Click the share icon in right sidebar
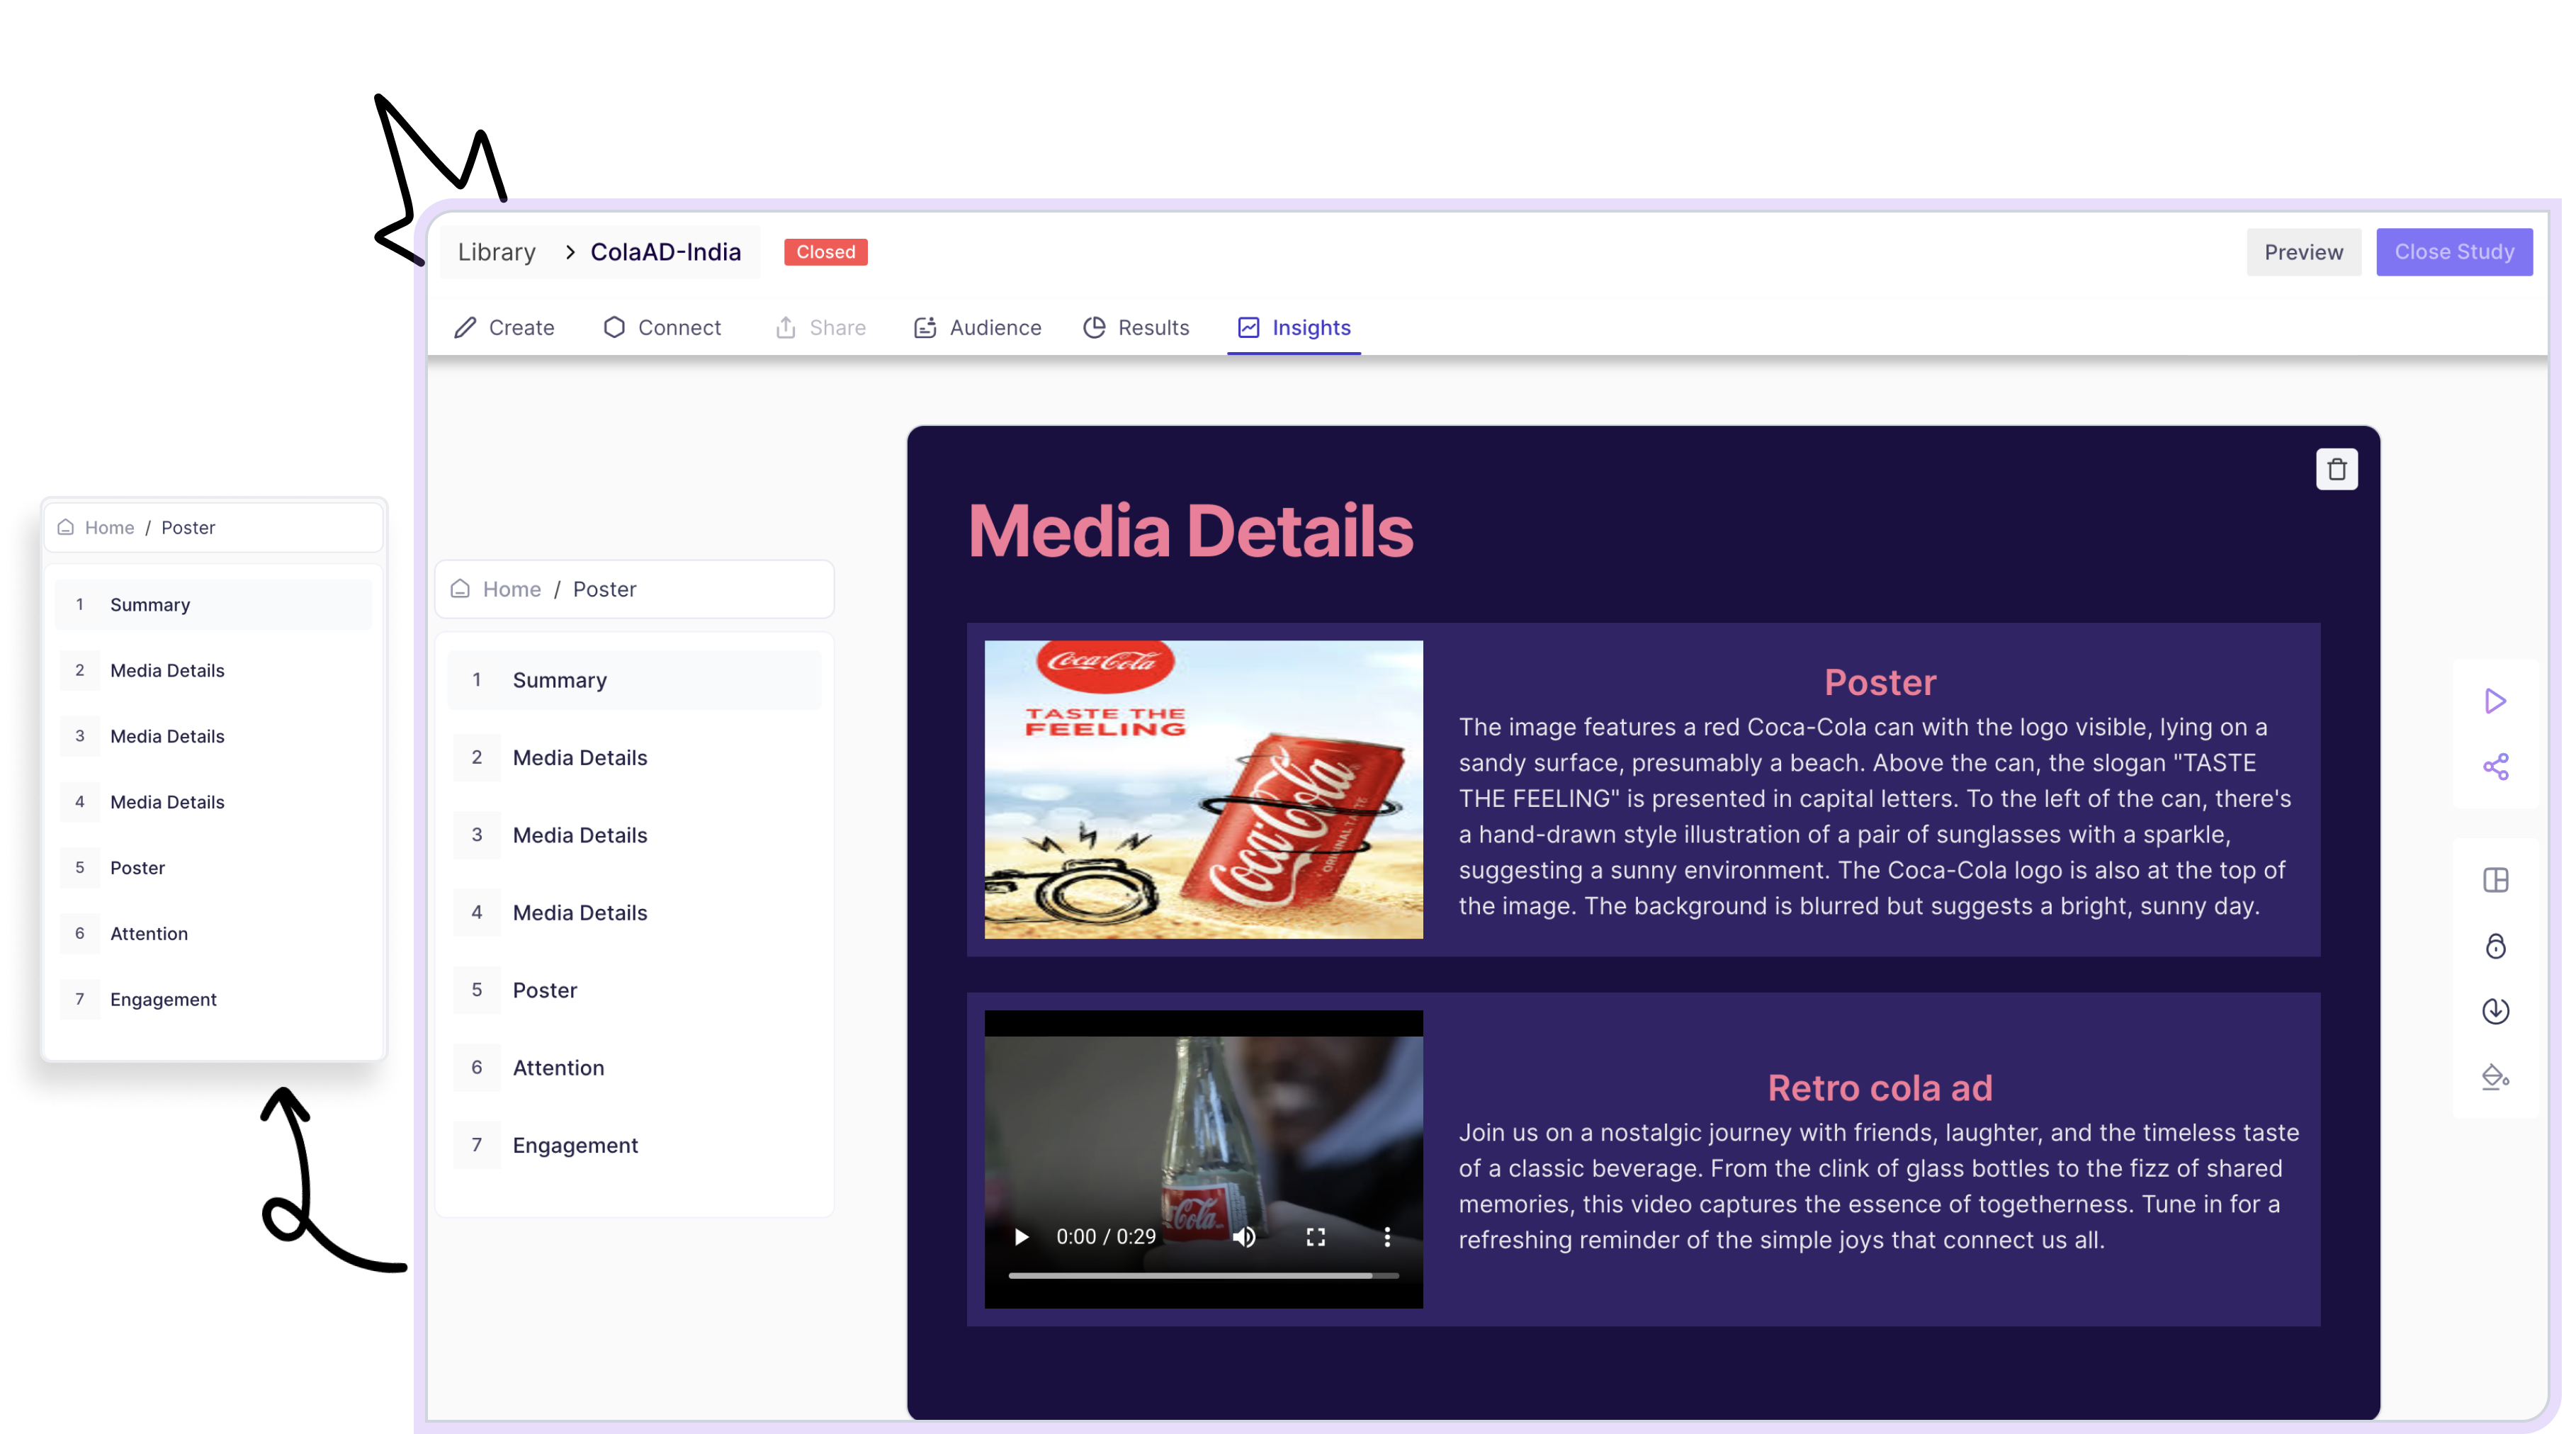Screen dimensions: 2576x1434 pyautogui.click(x=2495, y=766)
